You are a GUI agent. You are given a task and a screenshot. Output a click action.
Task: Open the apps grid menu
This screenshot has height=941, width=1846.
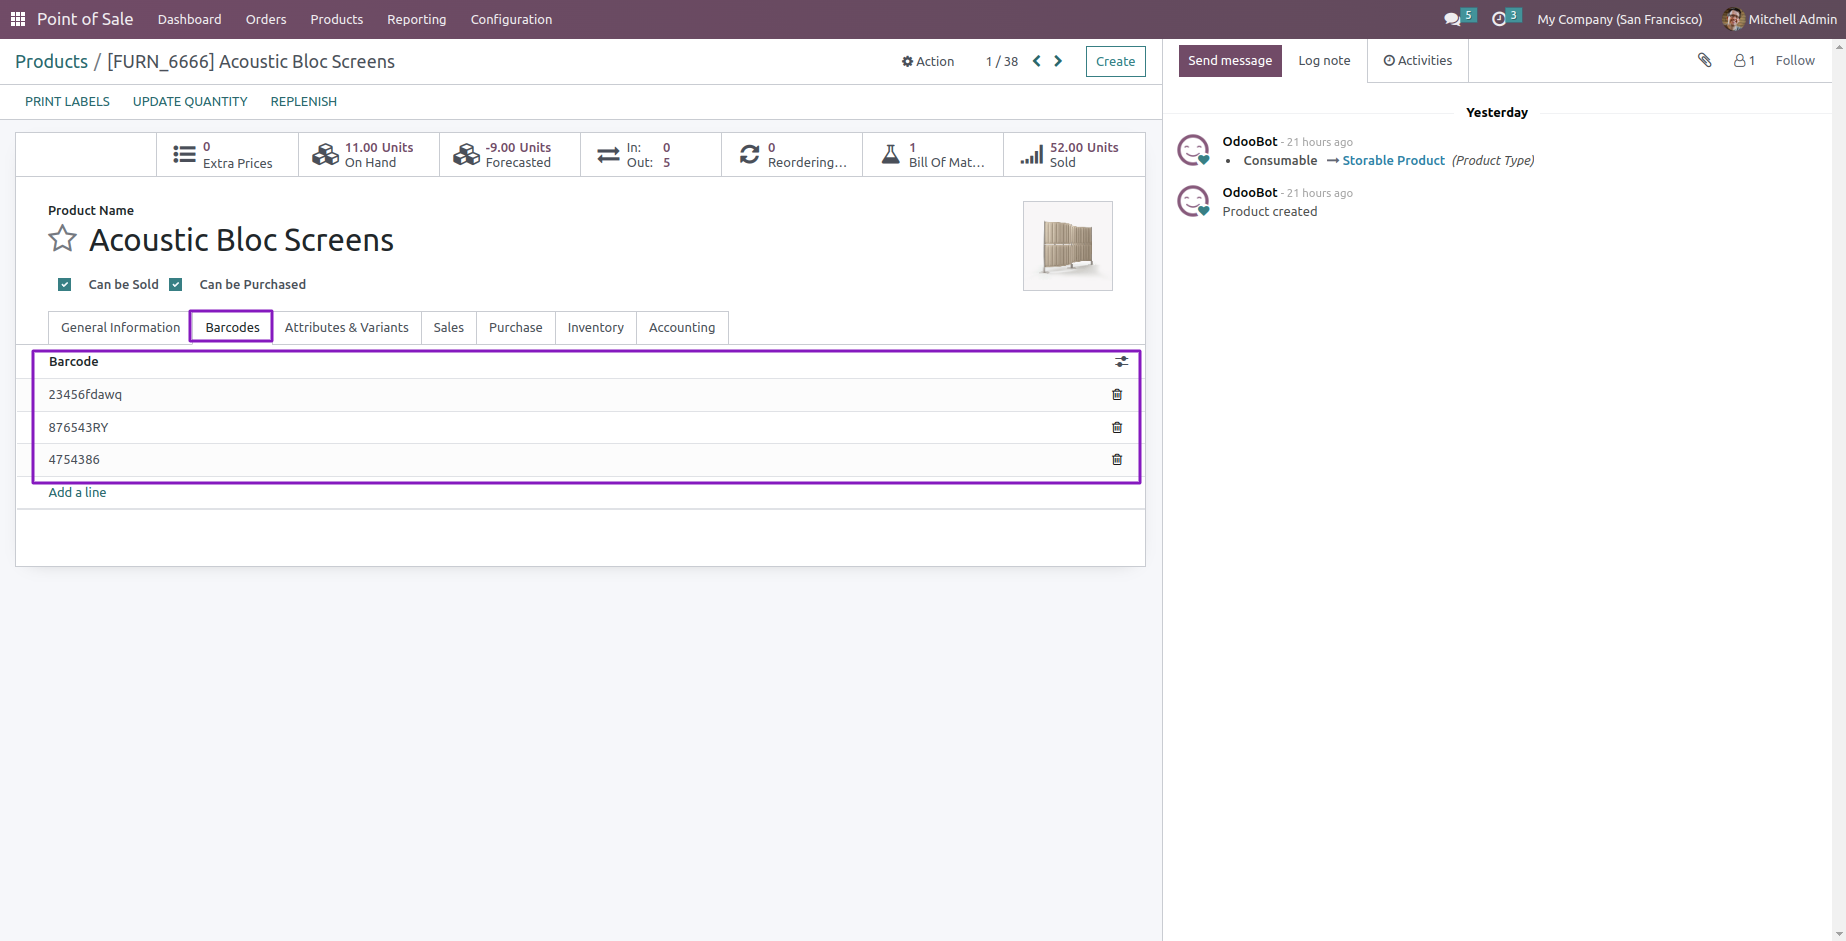(17, 18)
